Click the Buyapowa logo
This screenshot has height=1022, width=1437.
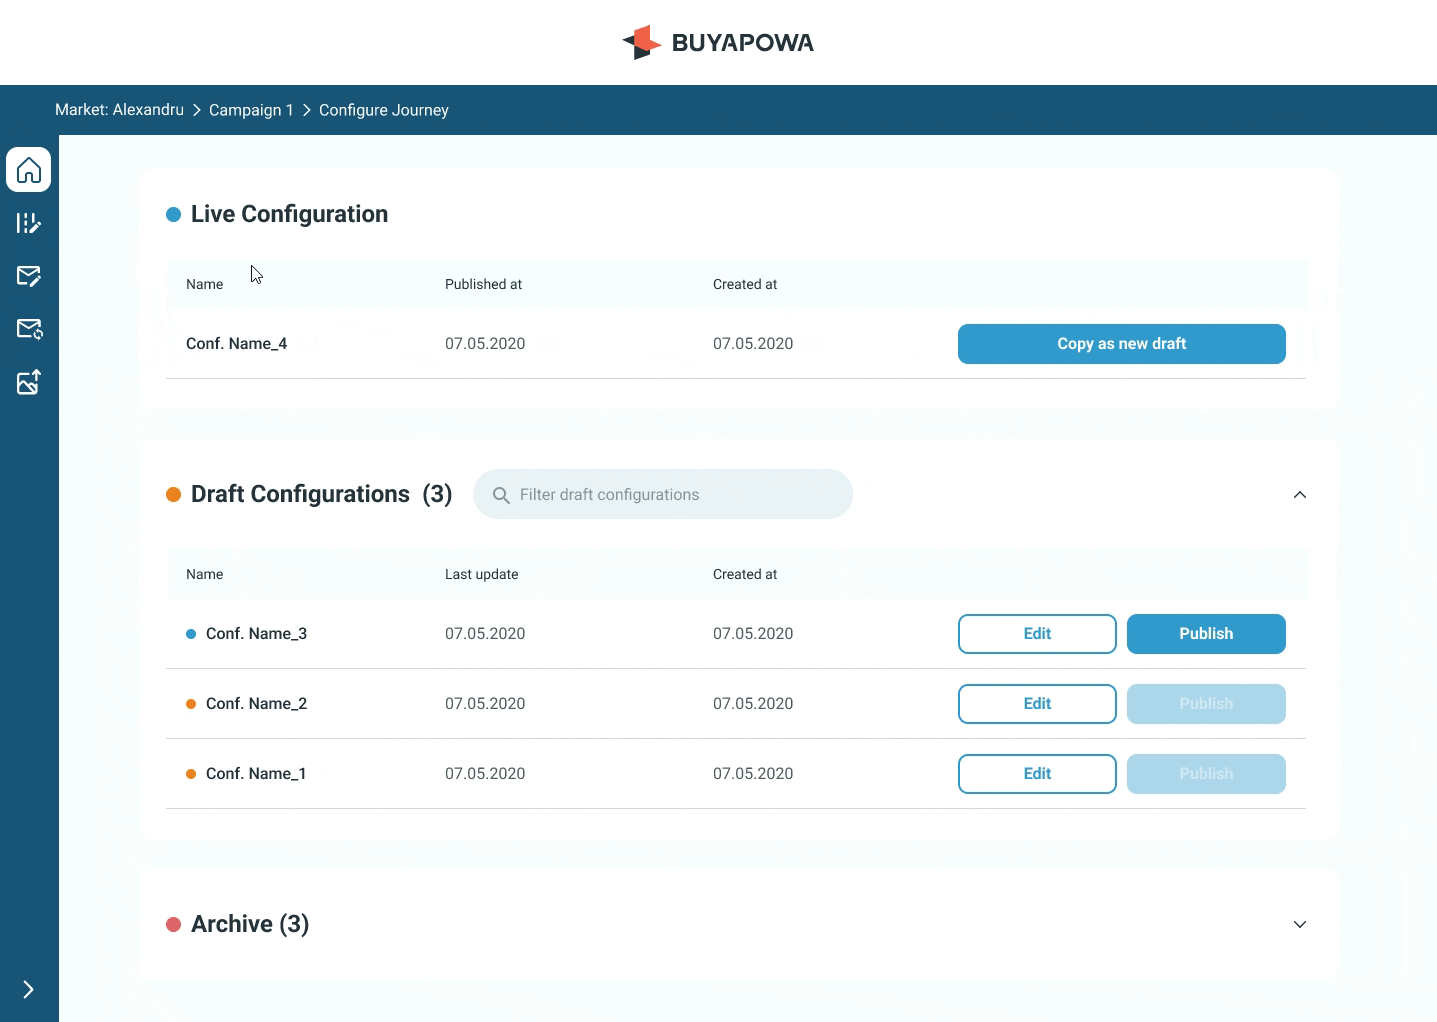(718, 42)
